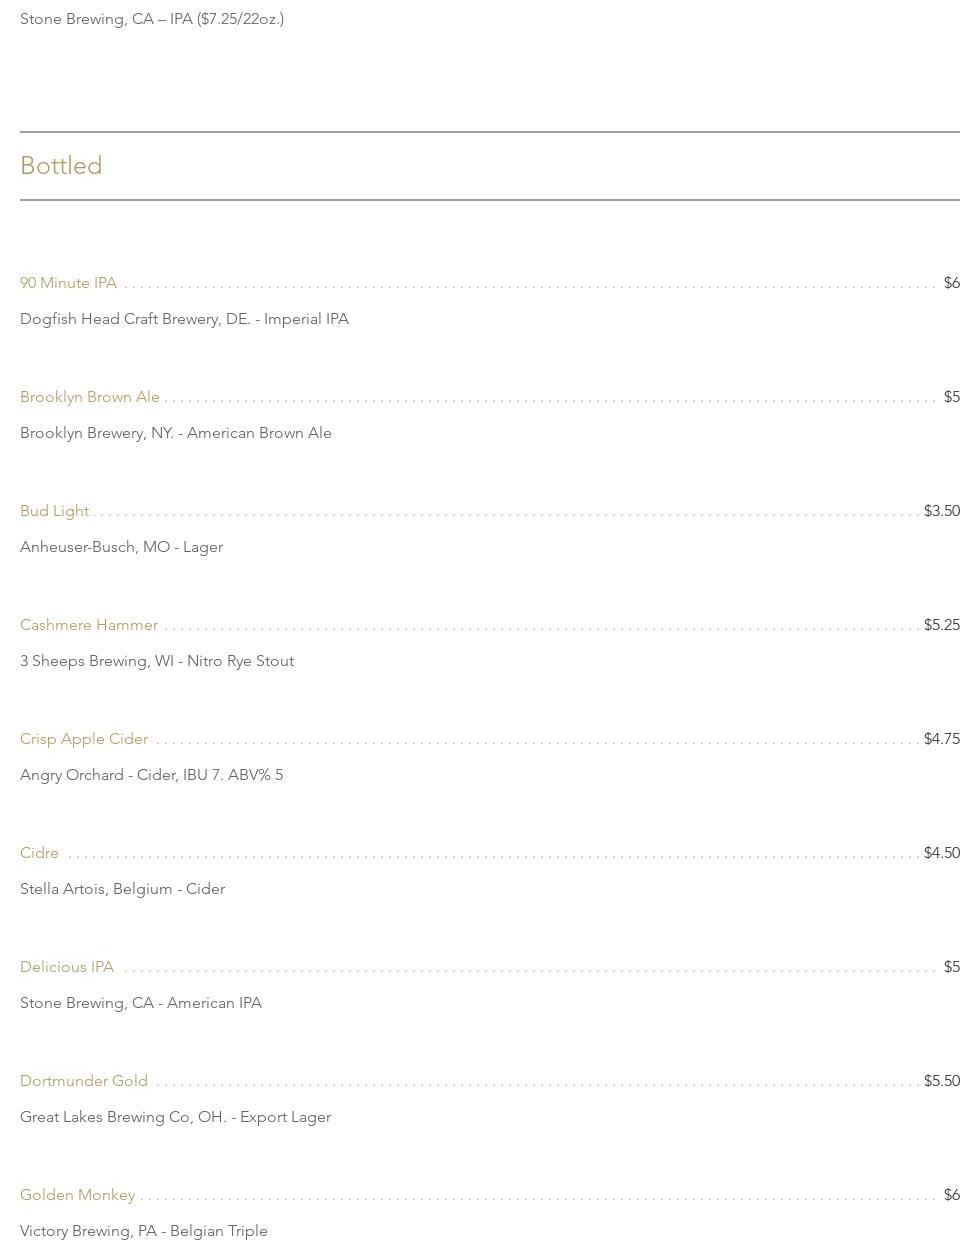Click the $5.25 Cashmere Hammer price
The height and width of the screenshot is (1258, 965).
[x=941, y=625]
